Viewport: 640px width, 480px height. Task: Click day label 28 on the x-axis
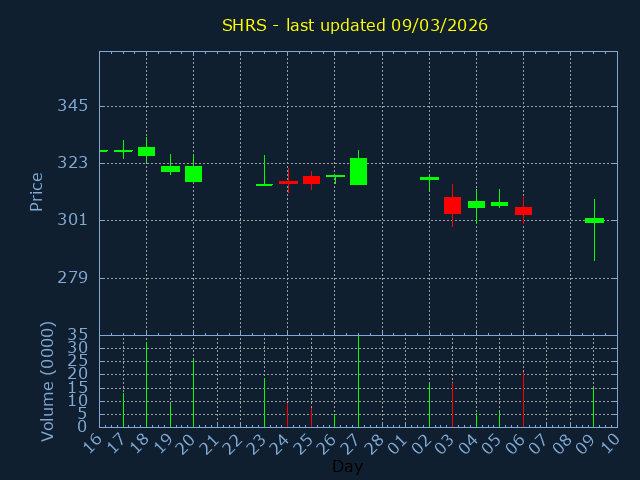point(375,444)
